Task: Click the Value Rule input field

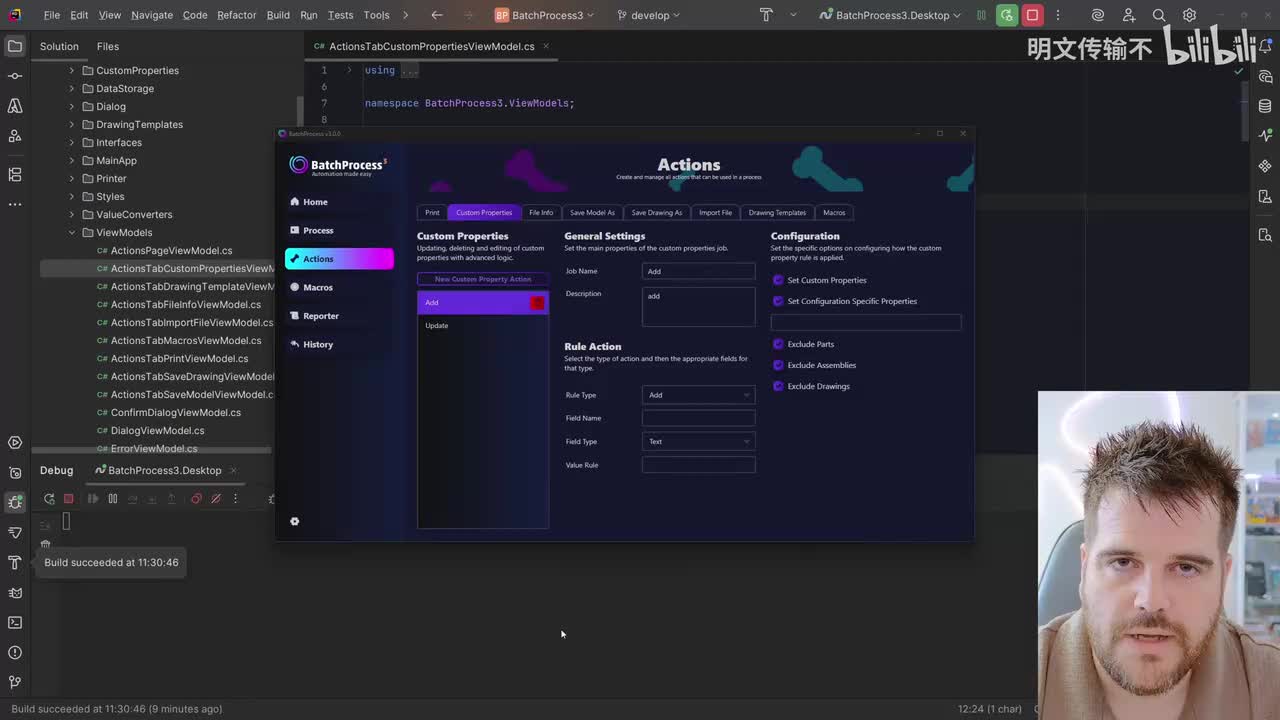Action: click(x=698, y=465)
